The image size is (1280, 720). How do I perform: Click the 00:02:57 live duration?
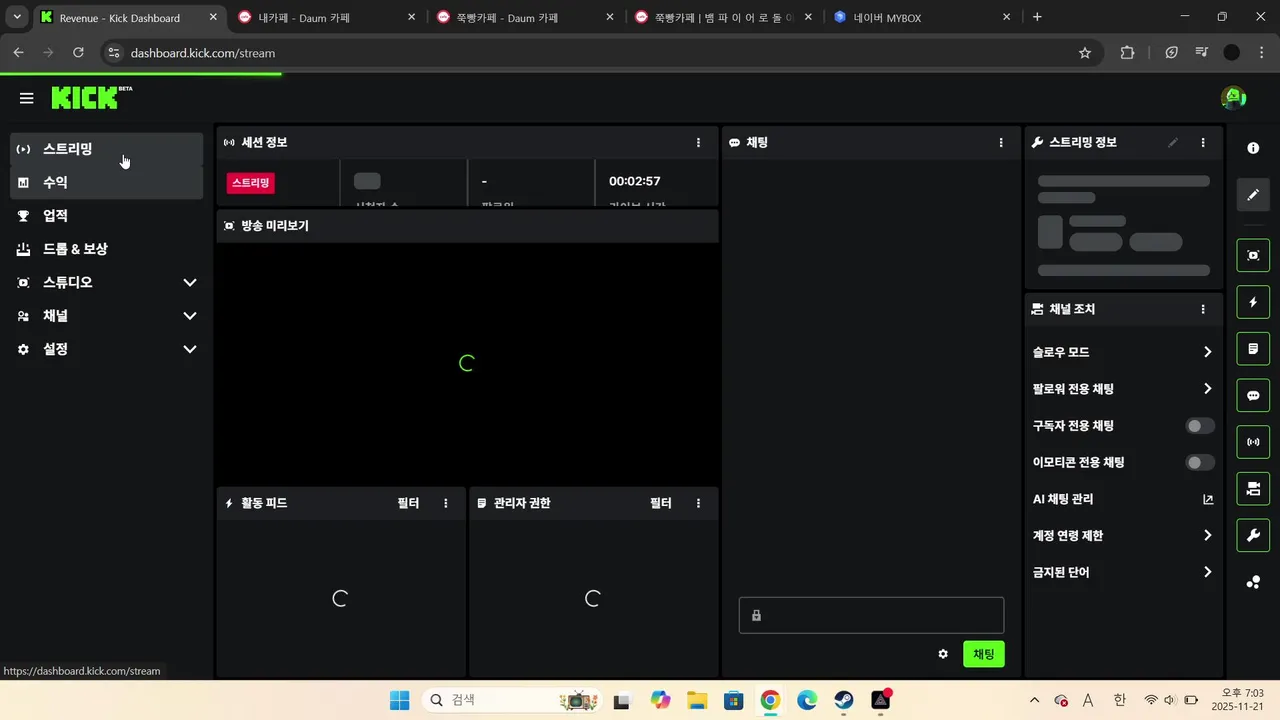[635, 181]
